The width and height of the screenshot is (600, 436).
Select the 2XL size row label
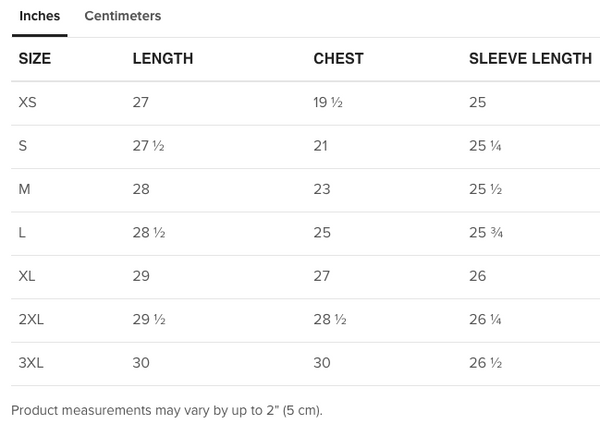pyautogui.click(x=31, y=320)
